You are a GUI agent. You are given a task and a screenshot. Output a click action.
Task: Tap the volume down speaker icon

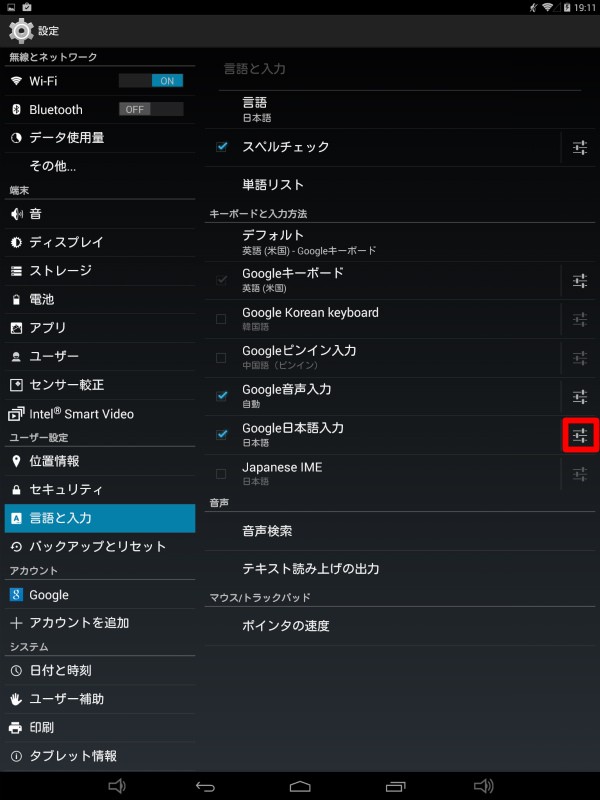pos(117,786)
